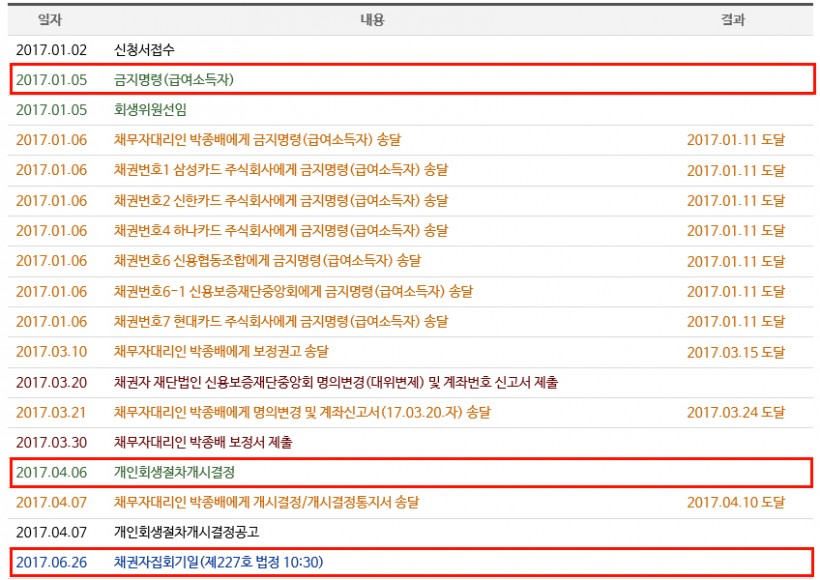Click the 일자 column header

tap(50, 20)
